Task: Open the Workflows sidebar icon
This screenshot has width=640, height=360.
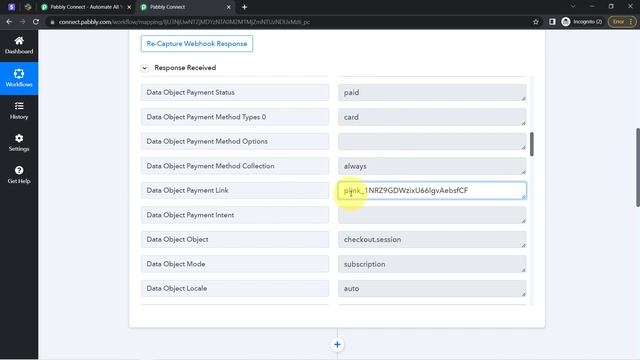Action: click(19, 74)
